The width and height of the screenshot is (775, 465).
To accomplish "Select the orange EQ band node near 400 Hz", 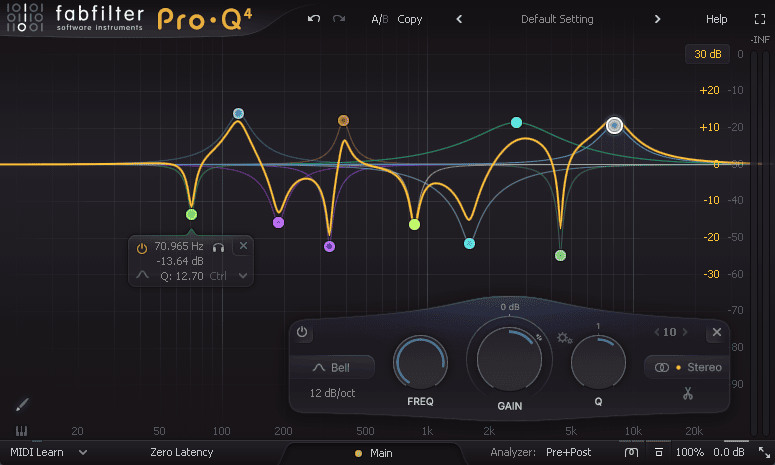I will pyautogui.click(x=343, y=120).
